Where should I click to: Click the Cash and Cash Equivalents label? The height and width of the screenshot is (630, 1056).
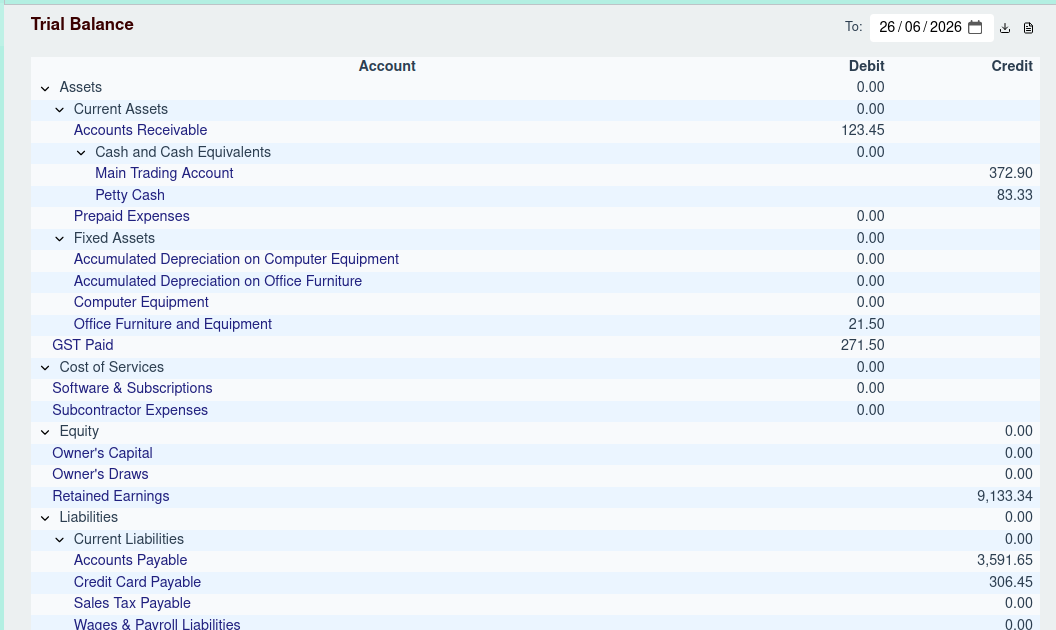click(x=183, y=152)
